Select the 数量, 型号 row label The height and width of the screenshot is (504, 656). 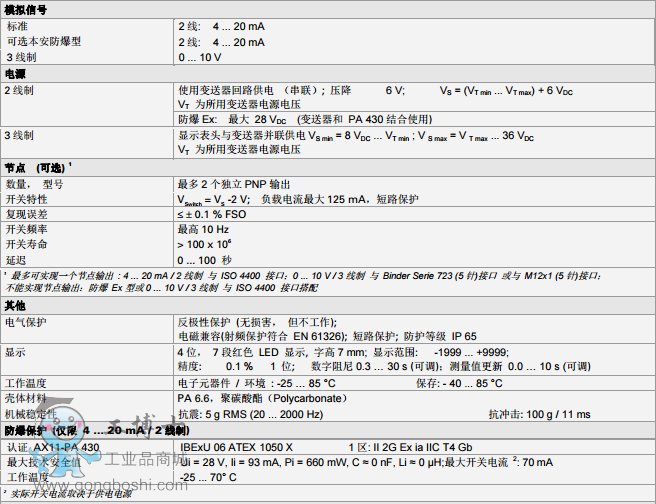coord(35,184)
